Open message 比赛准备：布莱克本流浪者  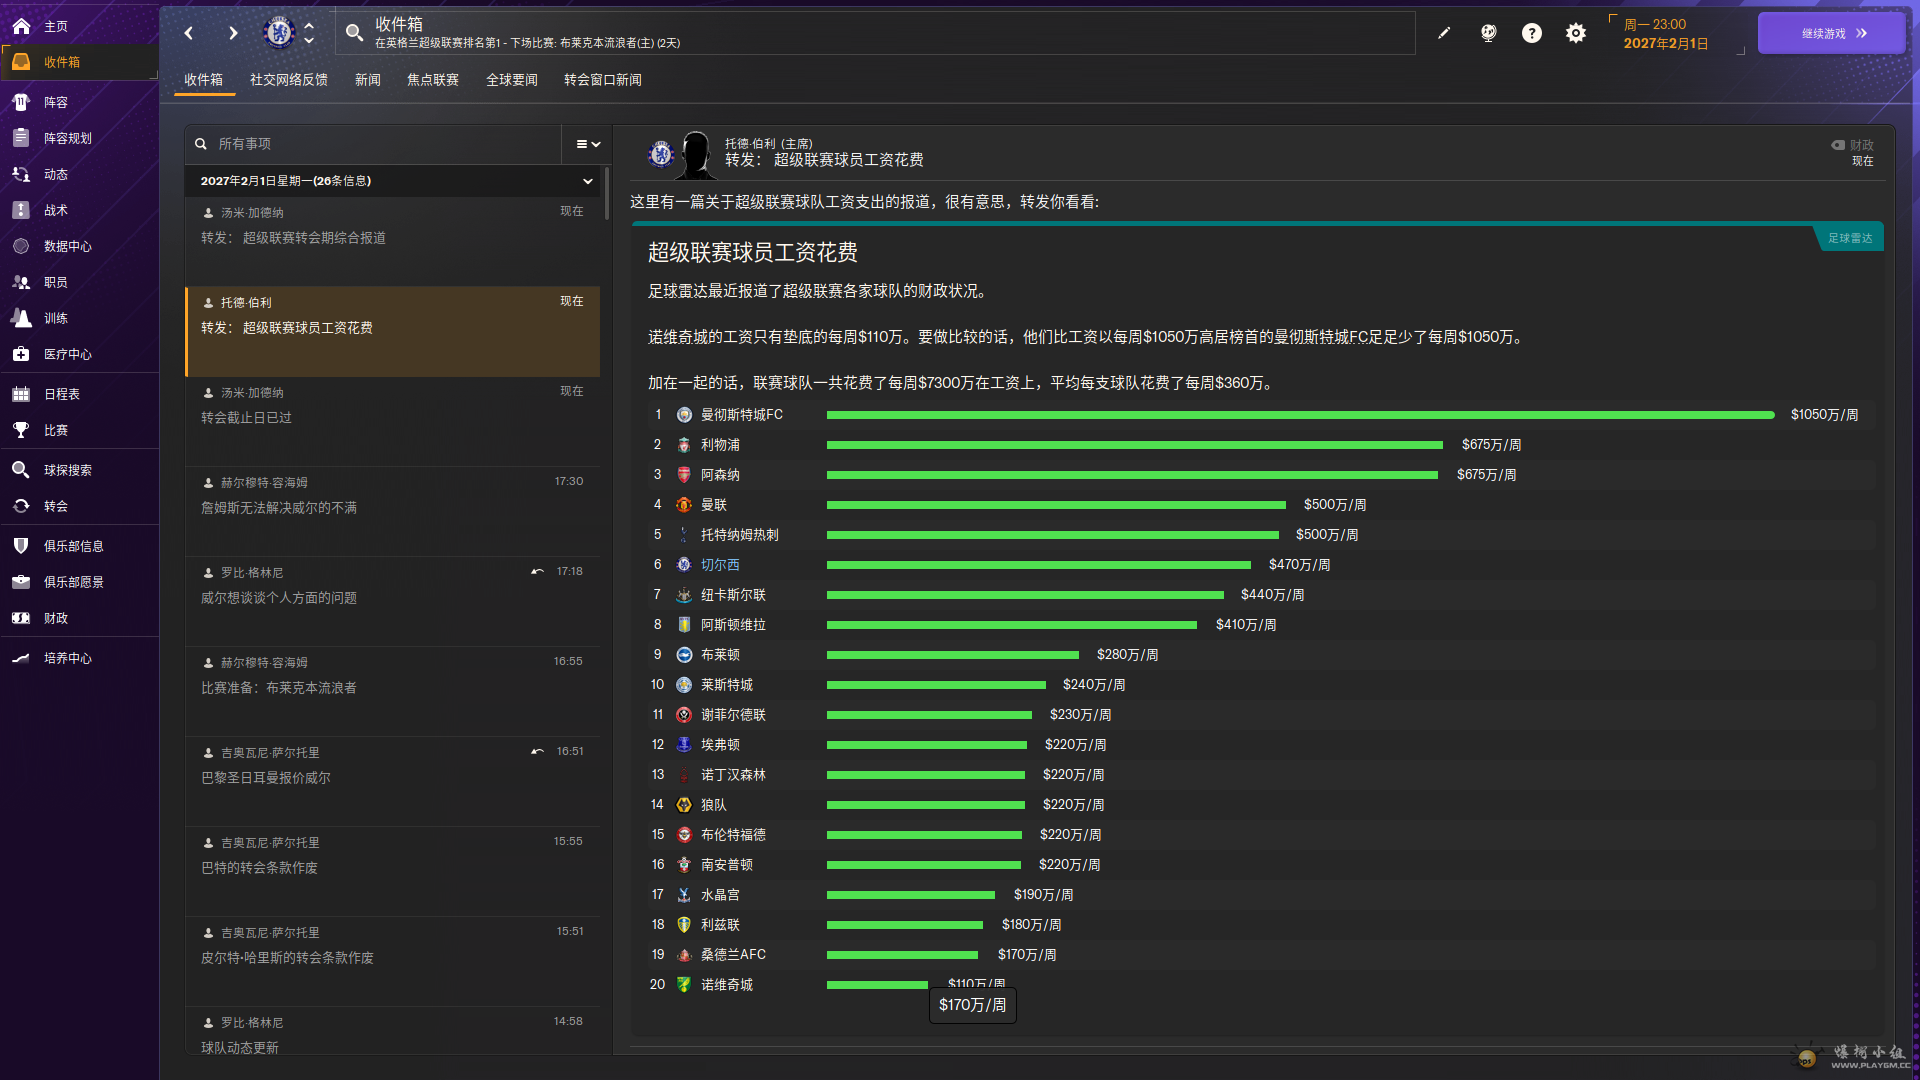coord(393,691)
